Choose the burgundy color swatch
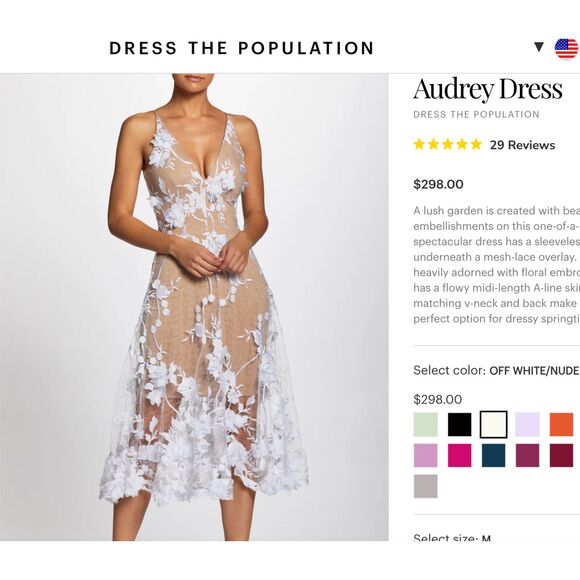The height and width of the screenshot is (580, 580). [x=562, y=455]
